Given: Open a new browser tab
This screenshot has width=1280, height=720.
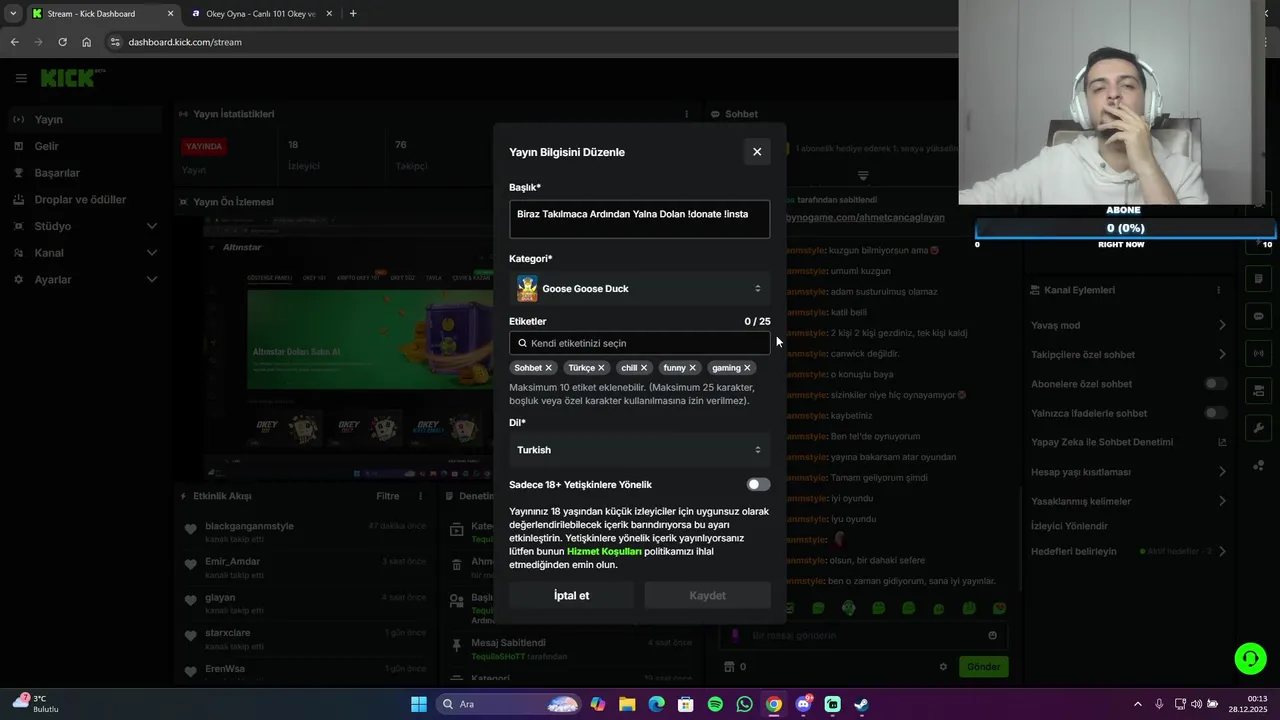Looking at the screenshot, I should (353, 14).
